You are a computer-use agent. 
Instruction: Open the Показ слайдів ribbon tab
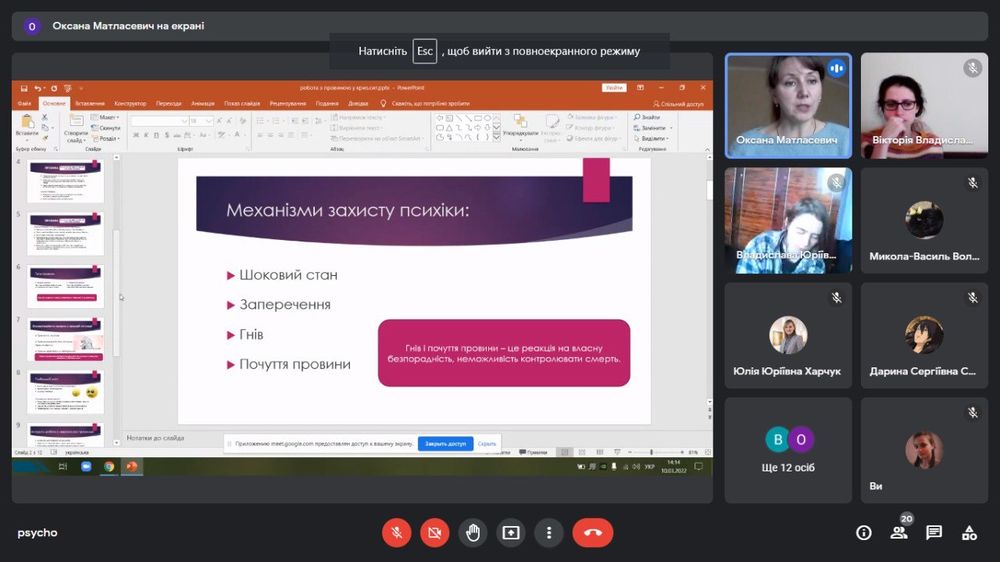(x=242, y=103)
